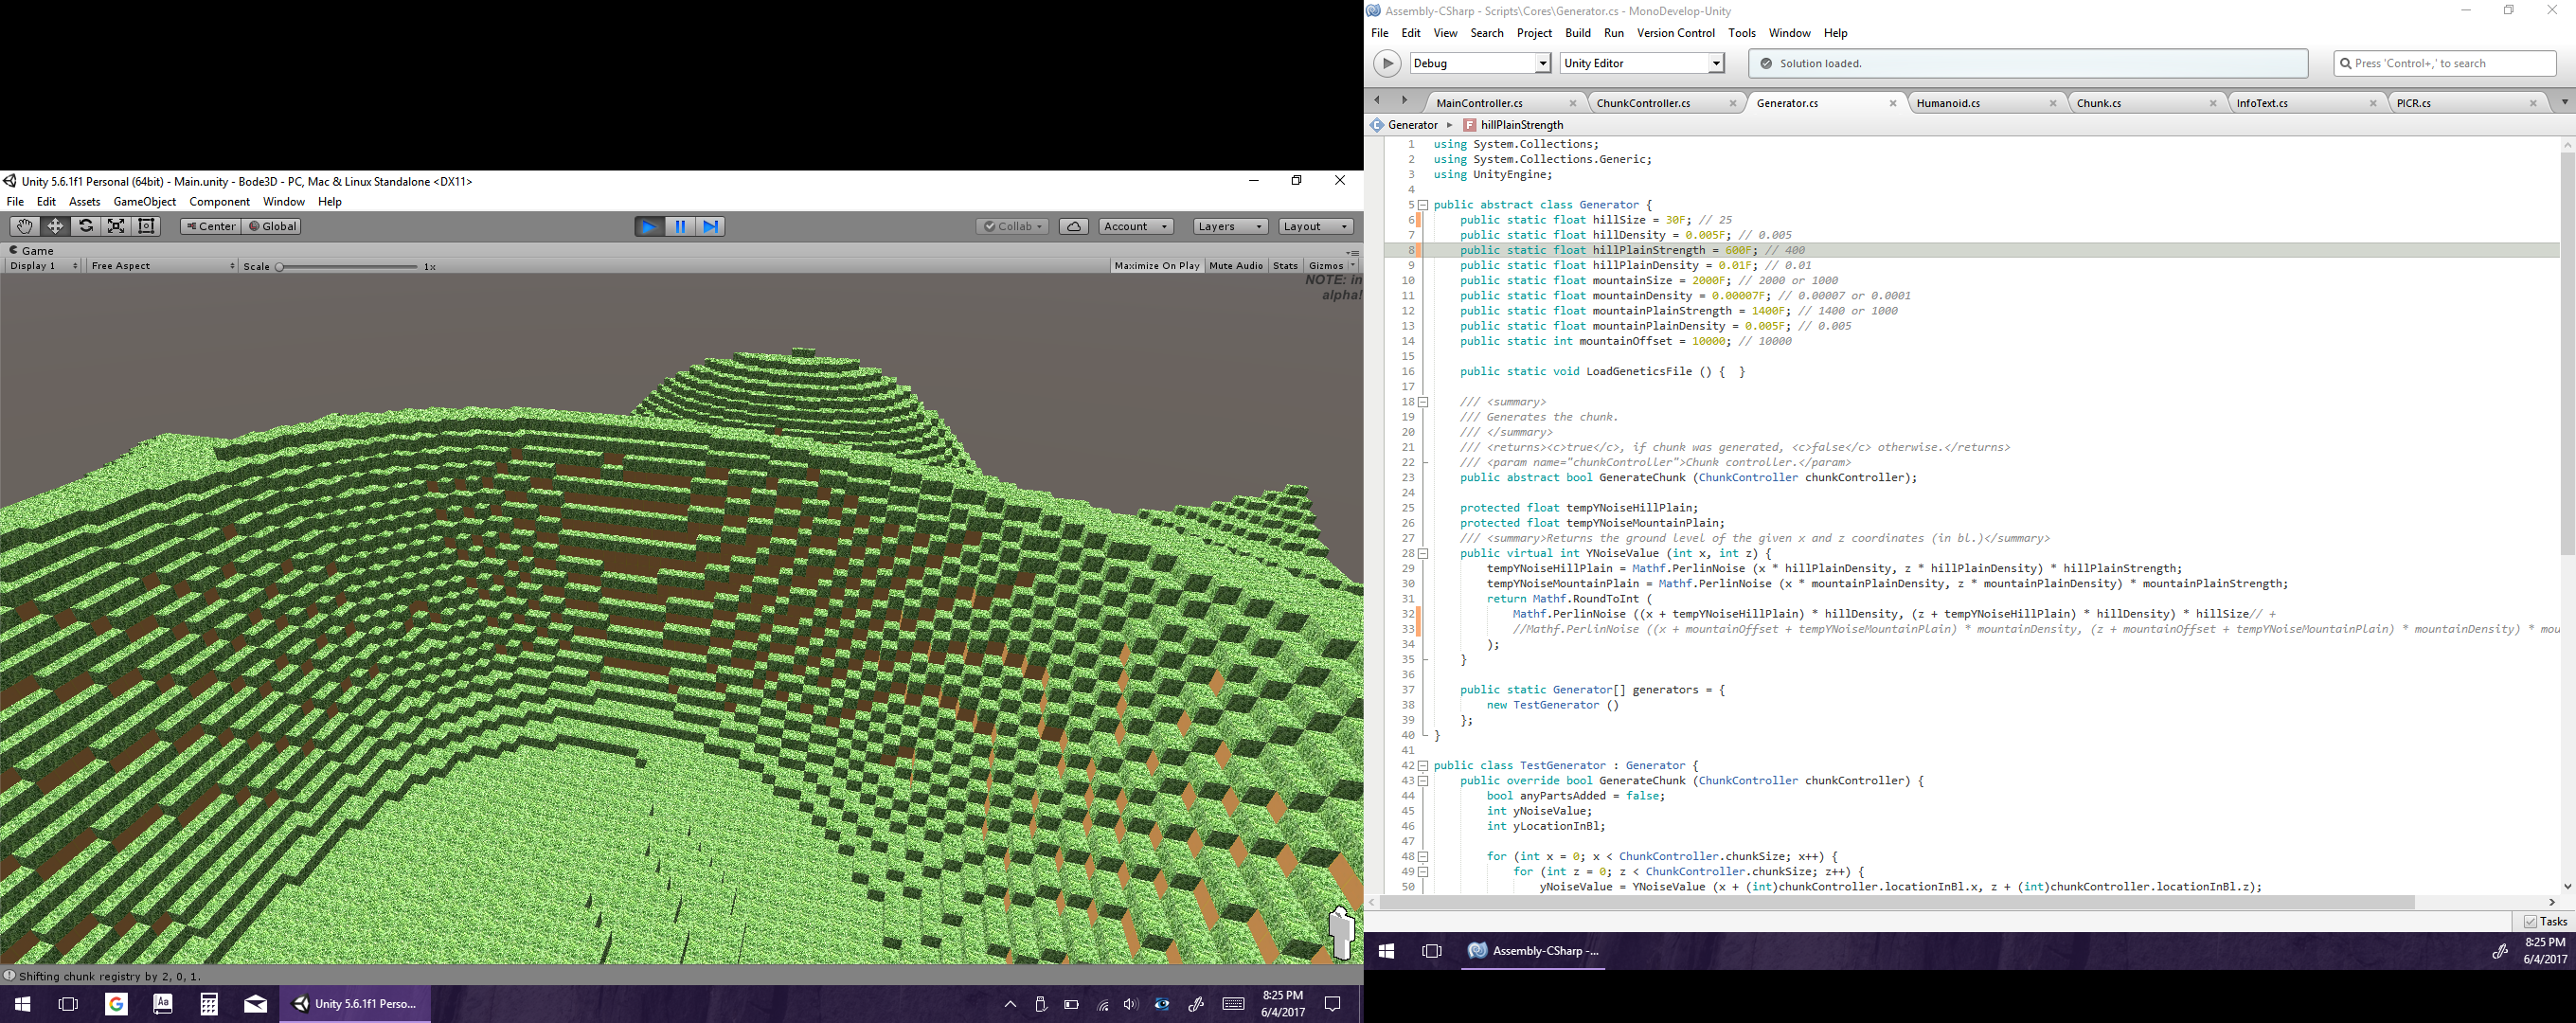2576x1023 pixels.
Task: Open the Layers dropdown
Action: 1230,227
